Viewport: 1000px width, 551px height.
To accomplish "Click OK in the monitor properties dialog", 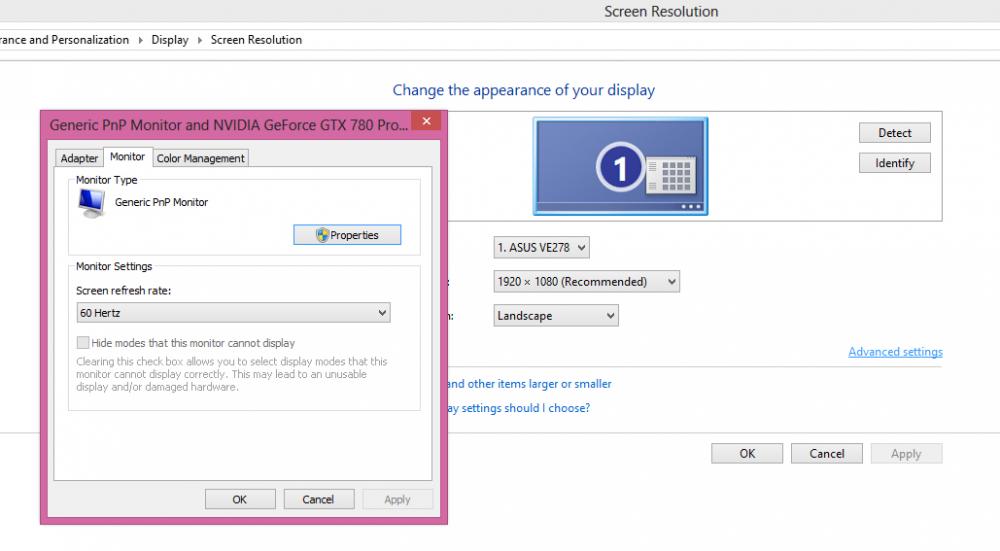I will pyautogui.click(x=240, y=499).
